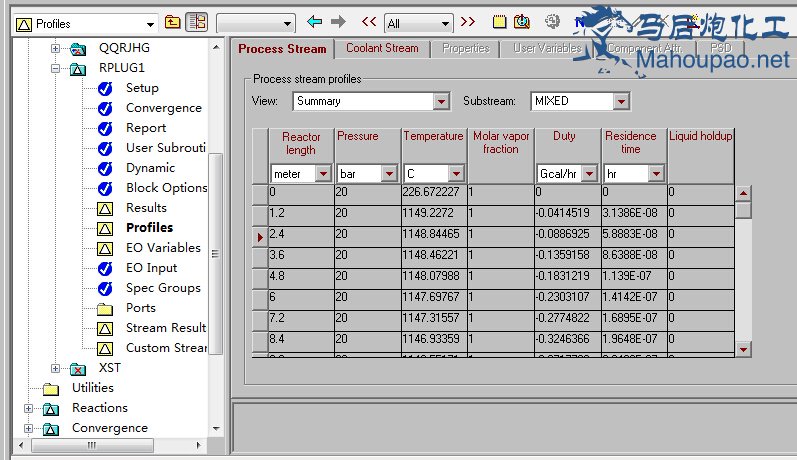Change Temperature units from C
Image resolution: width=797 pixels, height=460 pixels.
456,174
